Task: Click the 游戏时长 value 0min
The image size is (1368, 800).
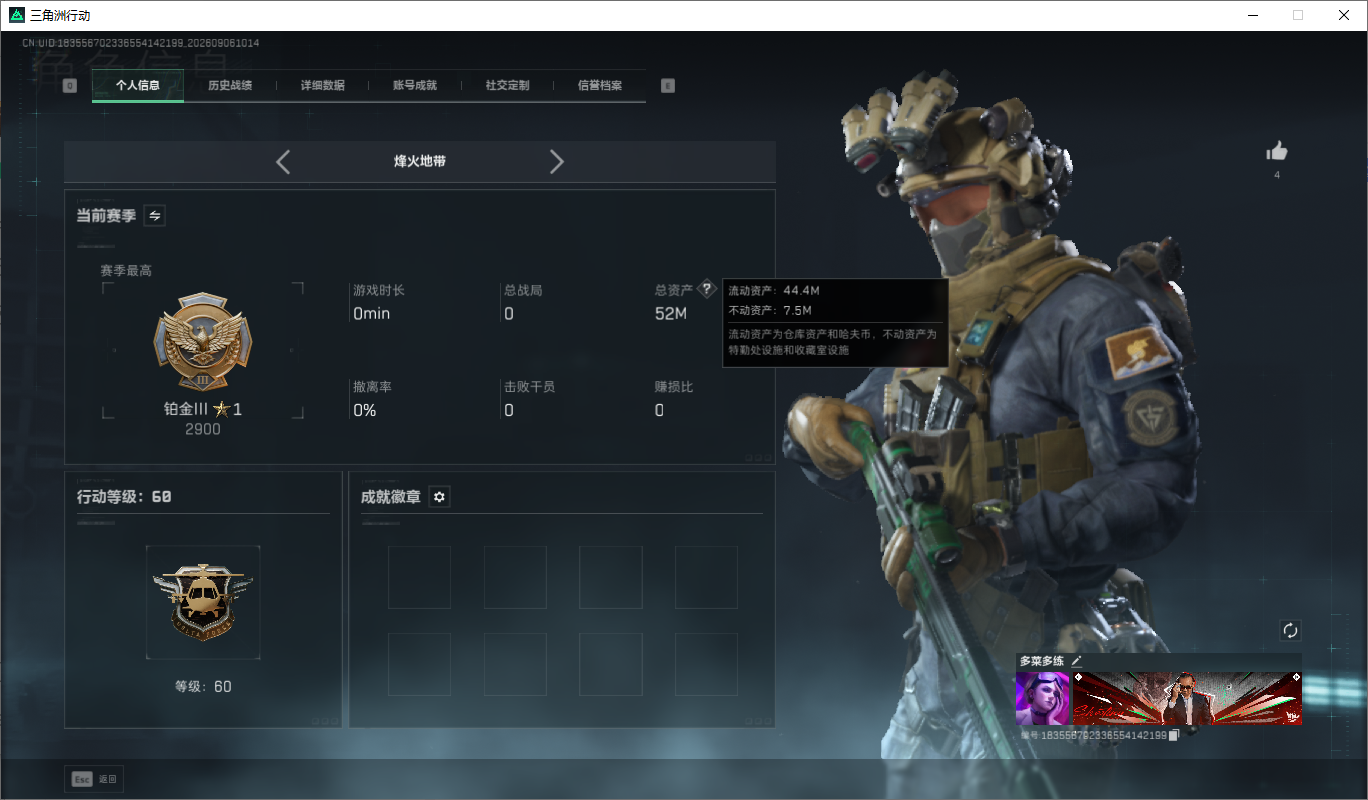Action: tap(372, 314)
